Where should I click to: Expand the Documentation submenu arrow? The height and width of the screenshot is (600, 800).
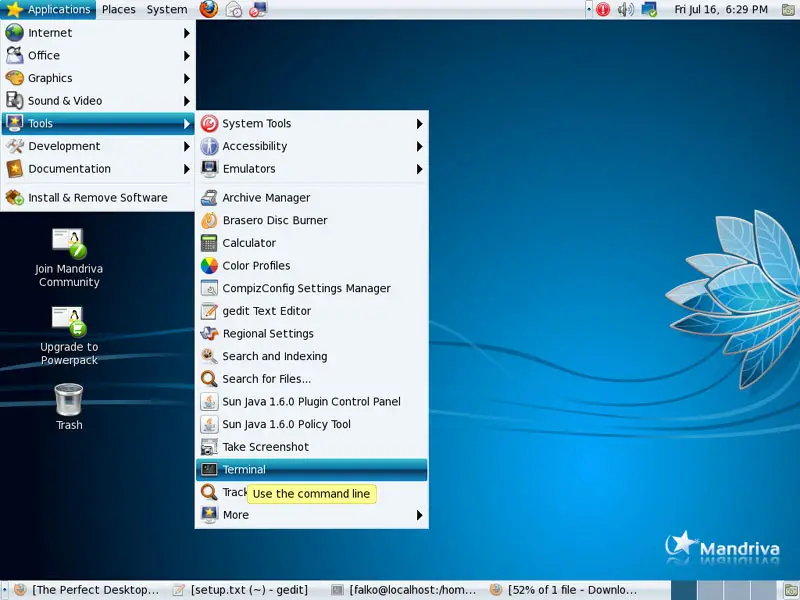[x=187, y=169]
